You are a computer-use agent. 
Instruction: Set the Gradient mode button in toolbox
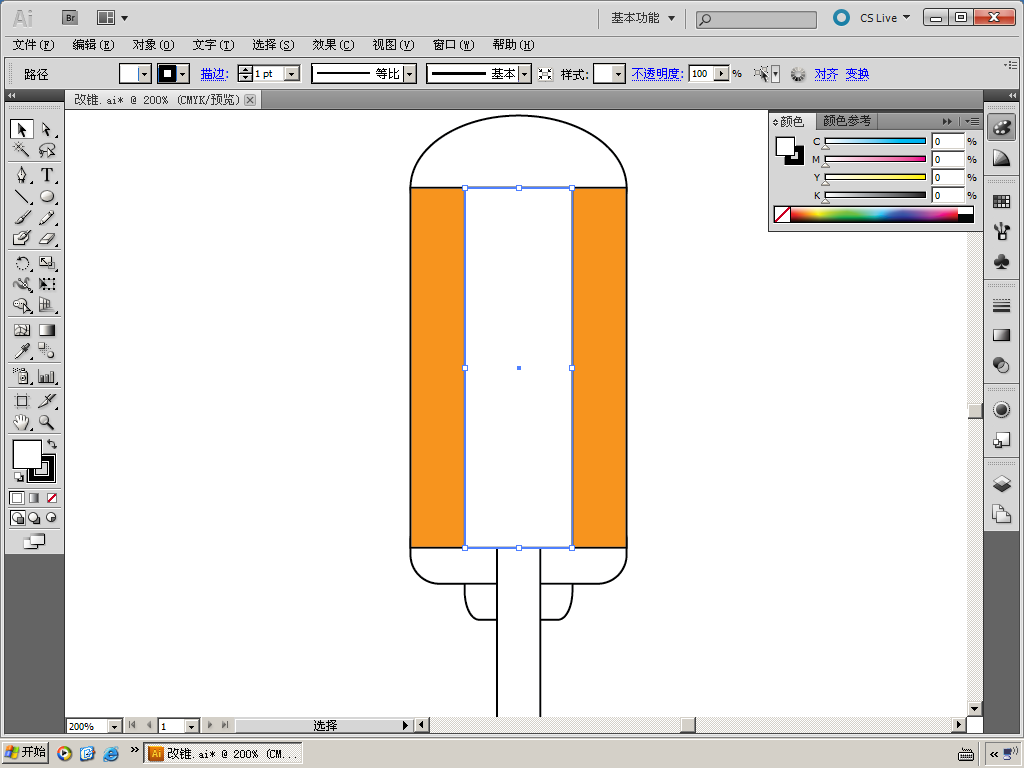point(34,498)
